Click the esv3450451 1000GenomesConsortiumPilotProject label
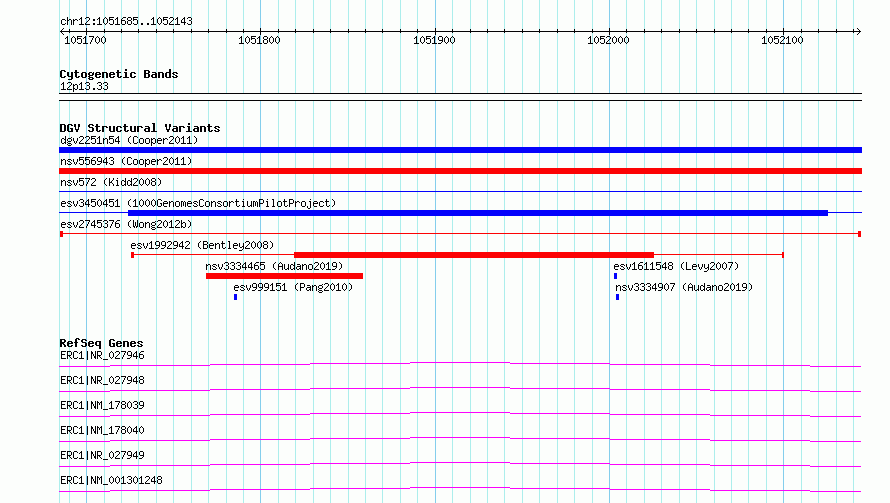This screenshot has height=503, width=890. [198, 203]
